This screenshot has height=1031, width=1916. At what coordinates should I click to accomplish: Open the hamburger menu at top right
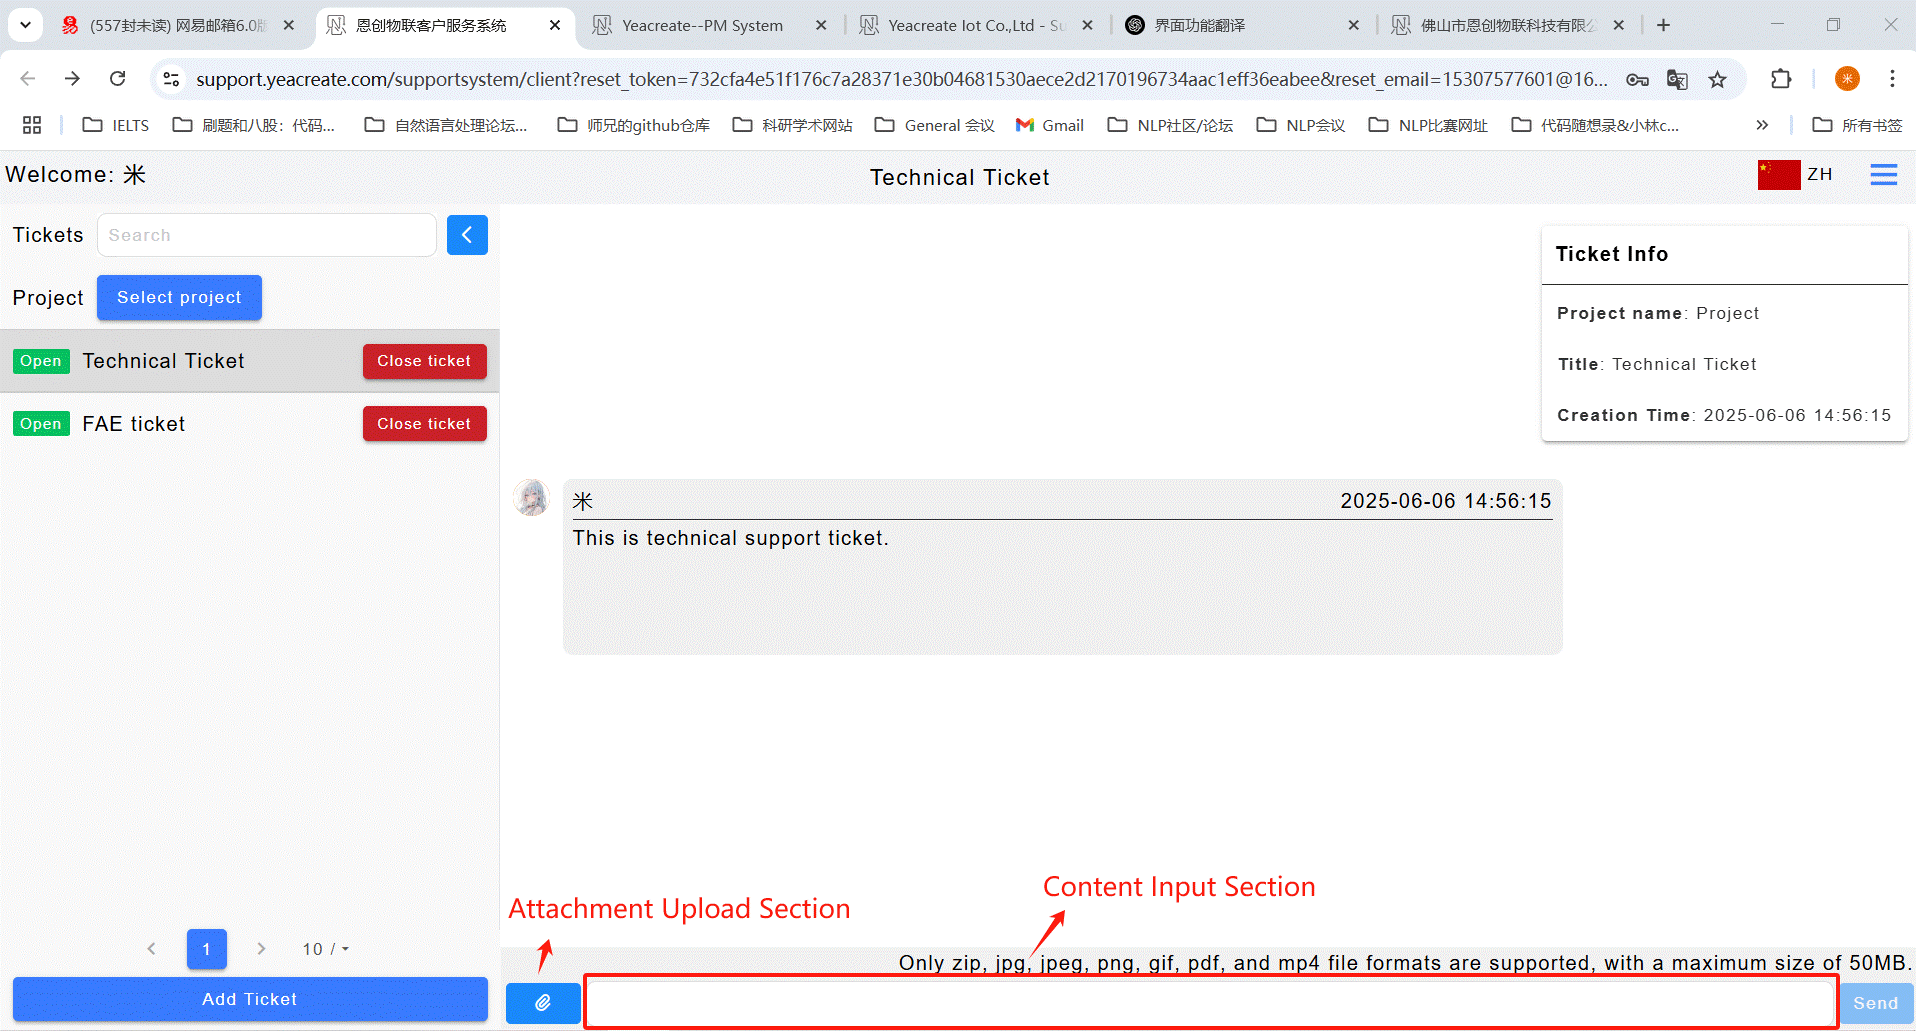(x=1883, y=175)
